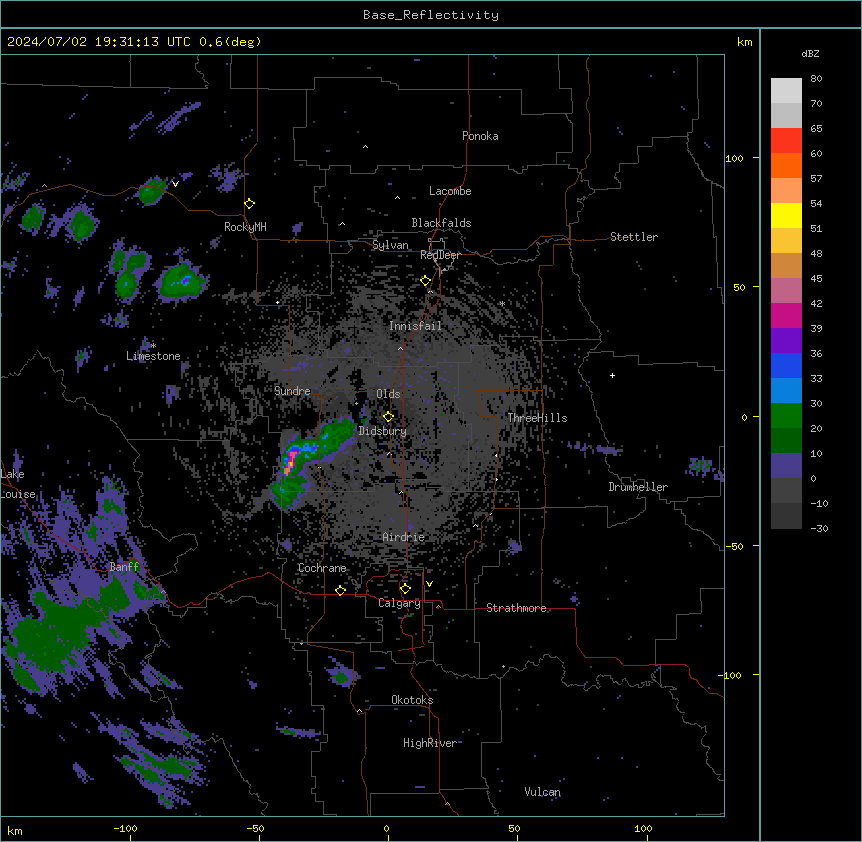862x842 pixels.
Task: Select the Innisfail city label
Action: pos(415,326)
